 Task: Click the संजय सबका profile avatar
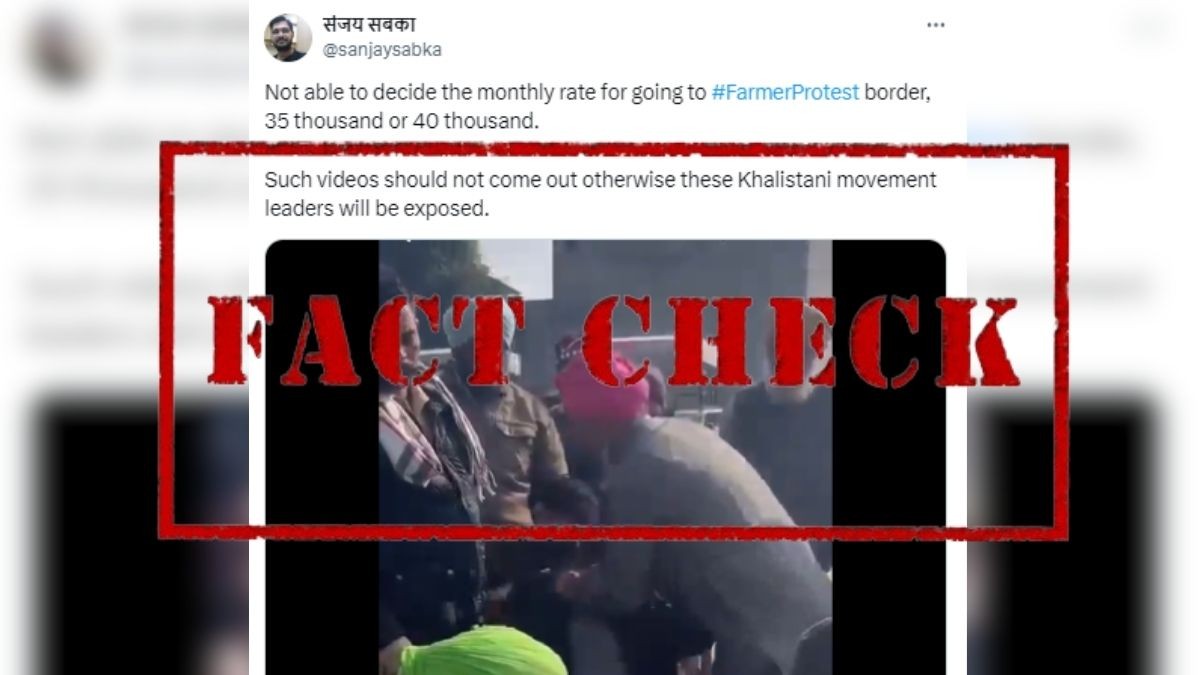click(x=288, y=38)
